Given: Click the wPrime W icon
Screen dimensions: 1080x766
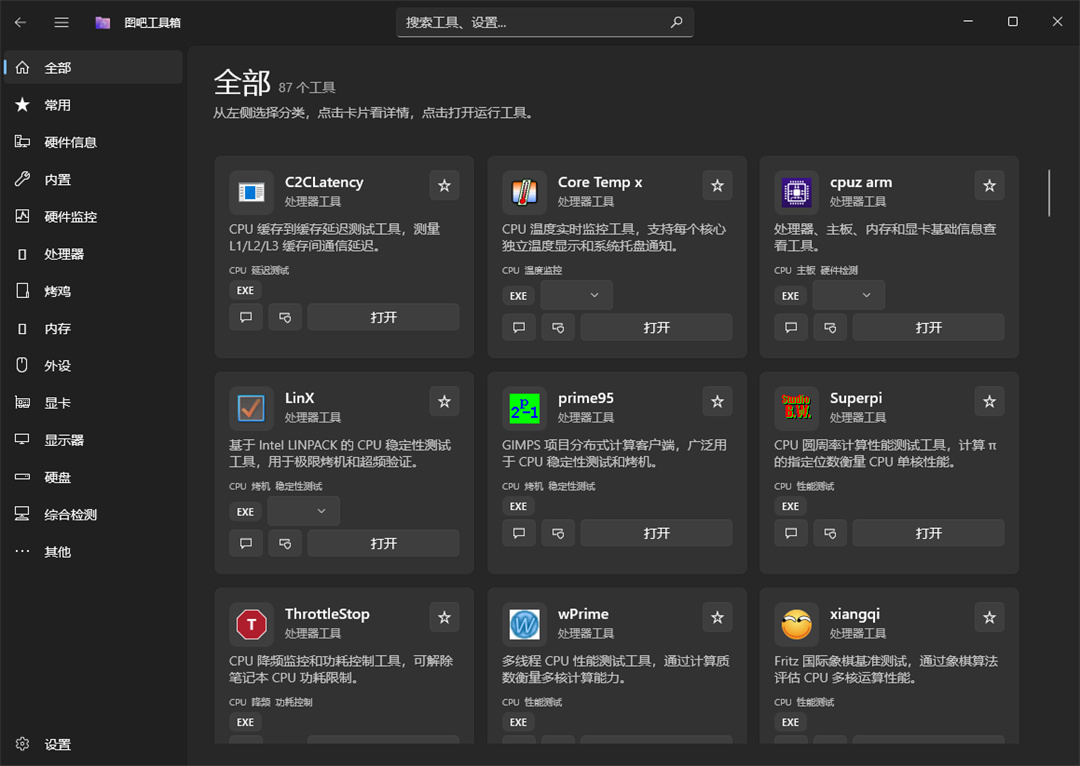Looking at the screenshot, I should pyautogui.click(x=524, y=624).
